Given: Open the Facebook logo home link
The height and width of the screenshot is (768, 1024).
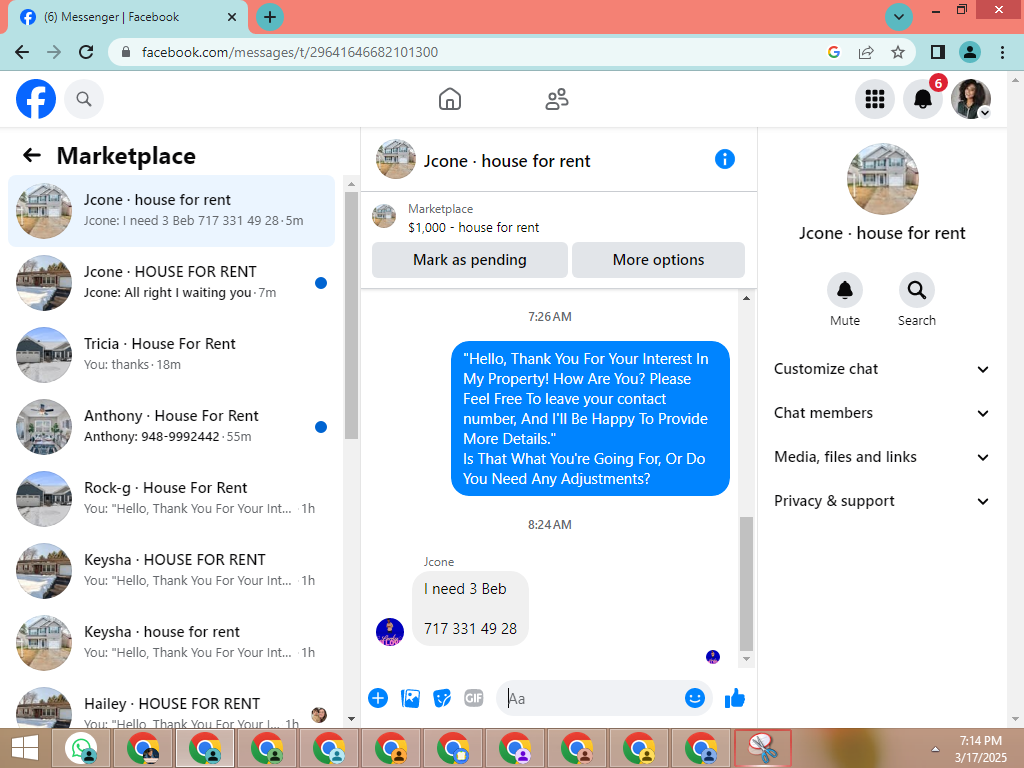Looking at the screenshot, I should [x=36, y=99].
